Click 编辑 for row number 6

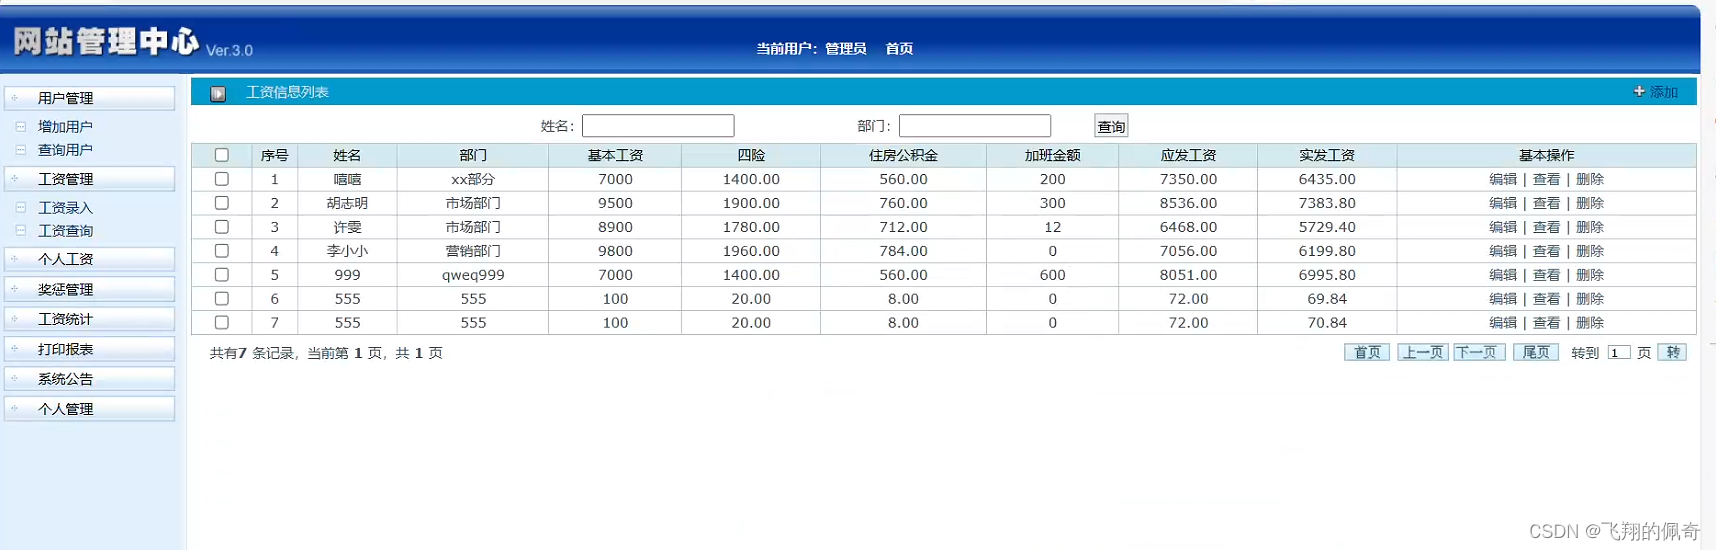1503,299
